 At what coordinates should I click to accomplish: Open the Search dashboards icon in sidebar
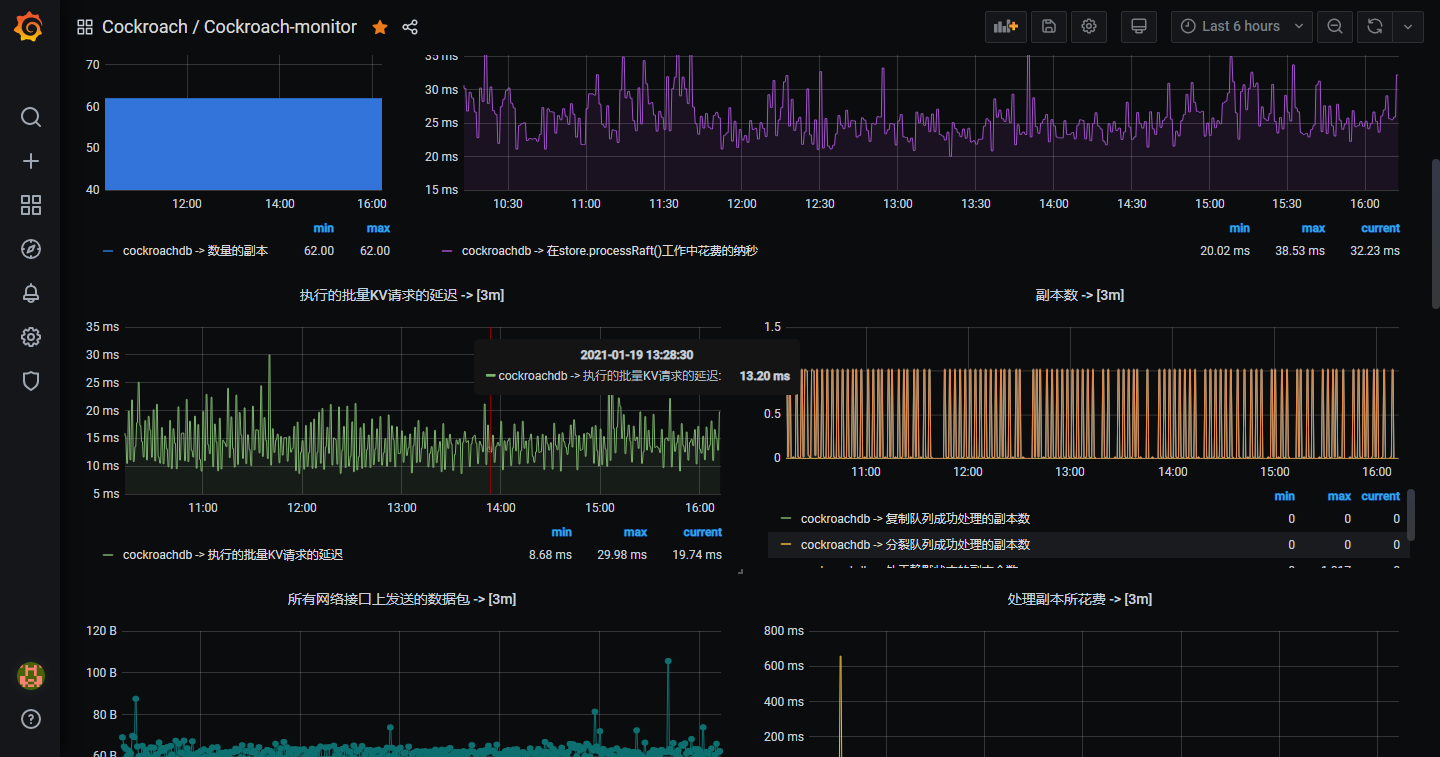coord(31,117)
